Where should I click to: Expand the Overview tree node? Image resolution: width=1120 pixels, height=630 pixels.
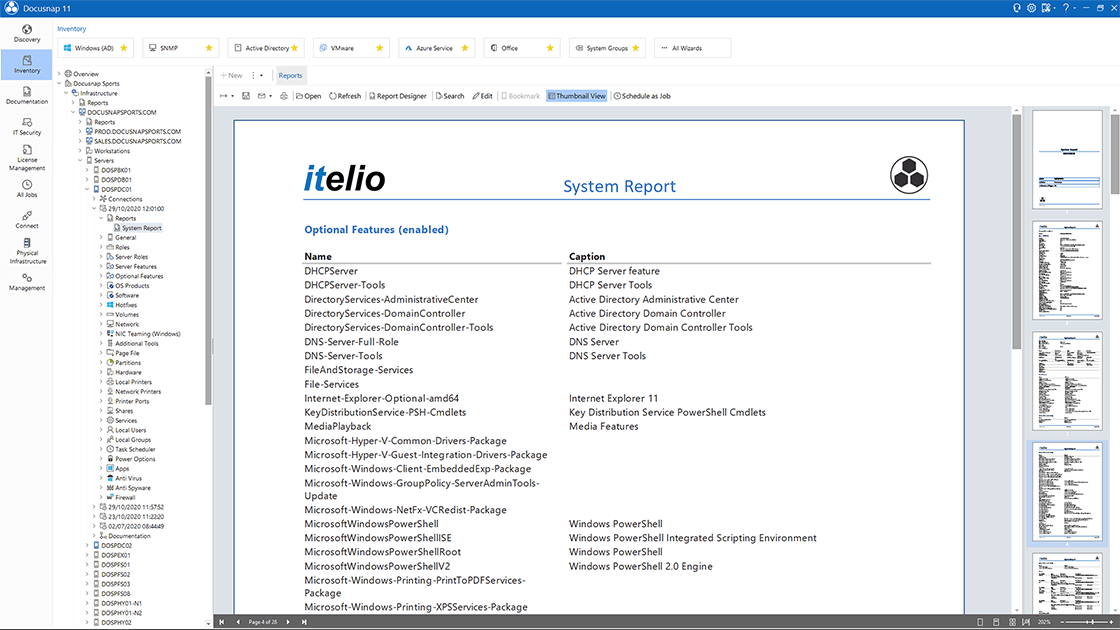point(59,74)
